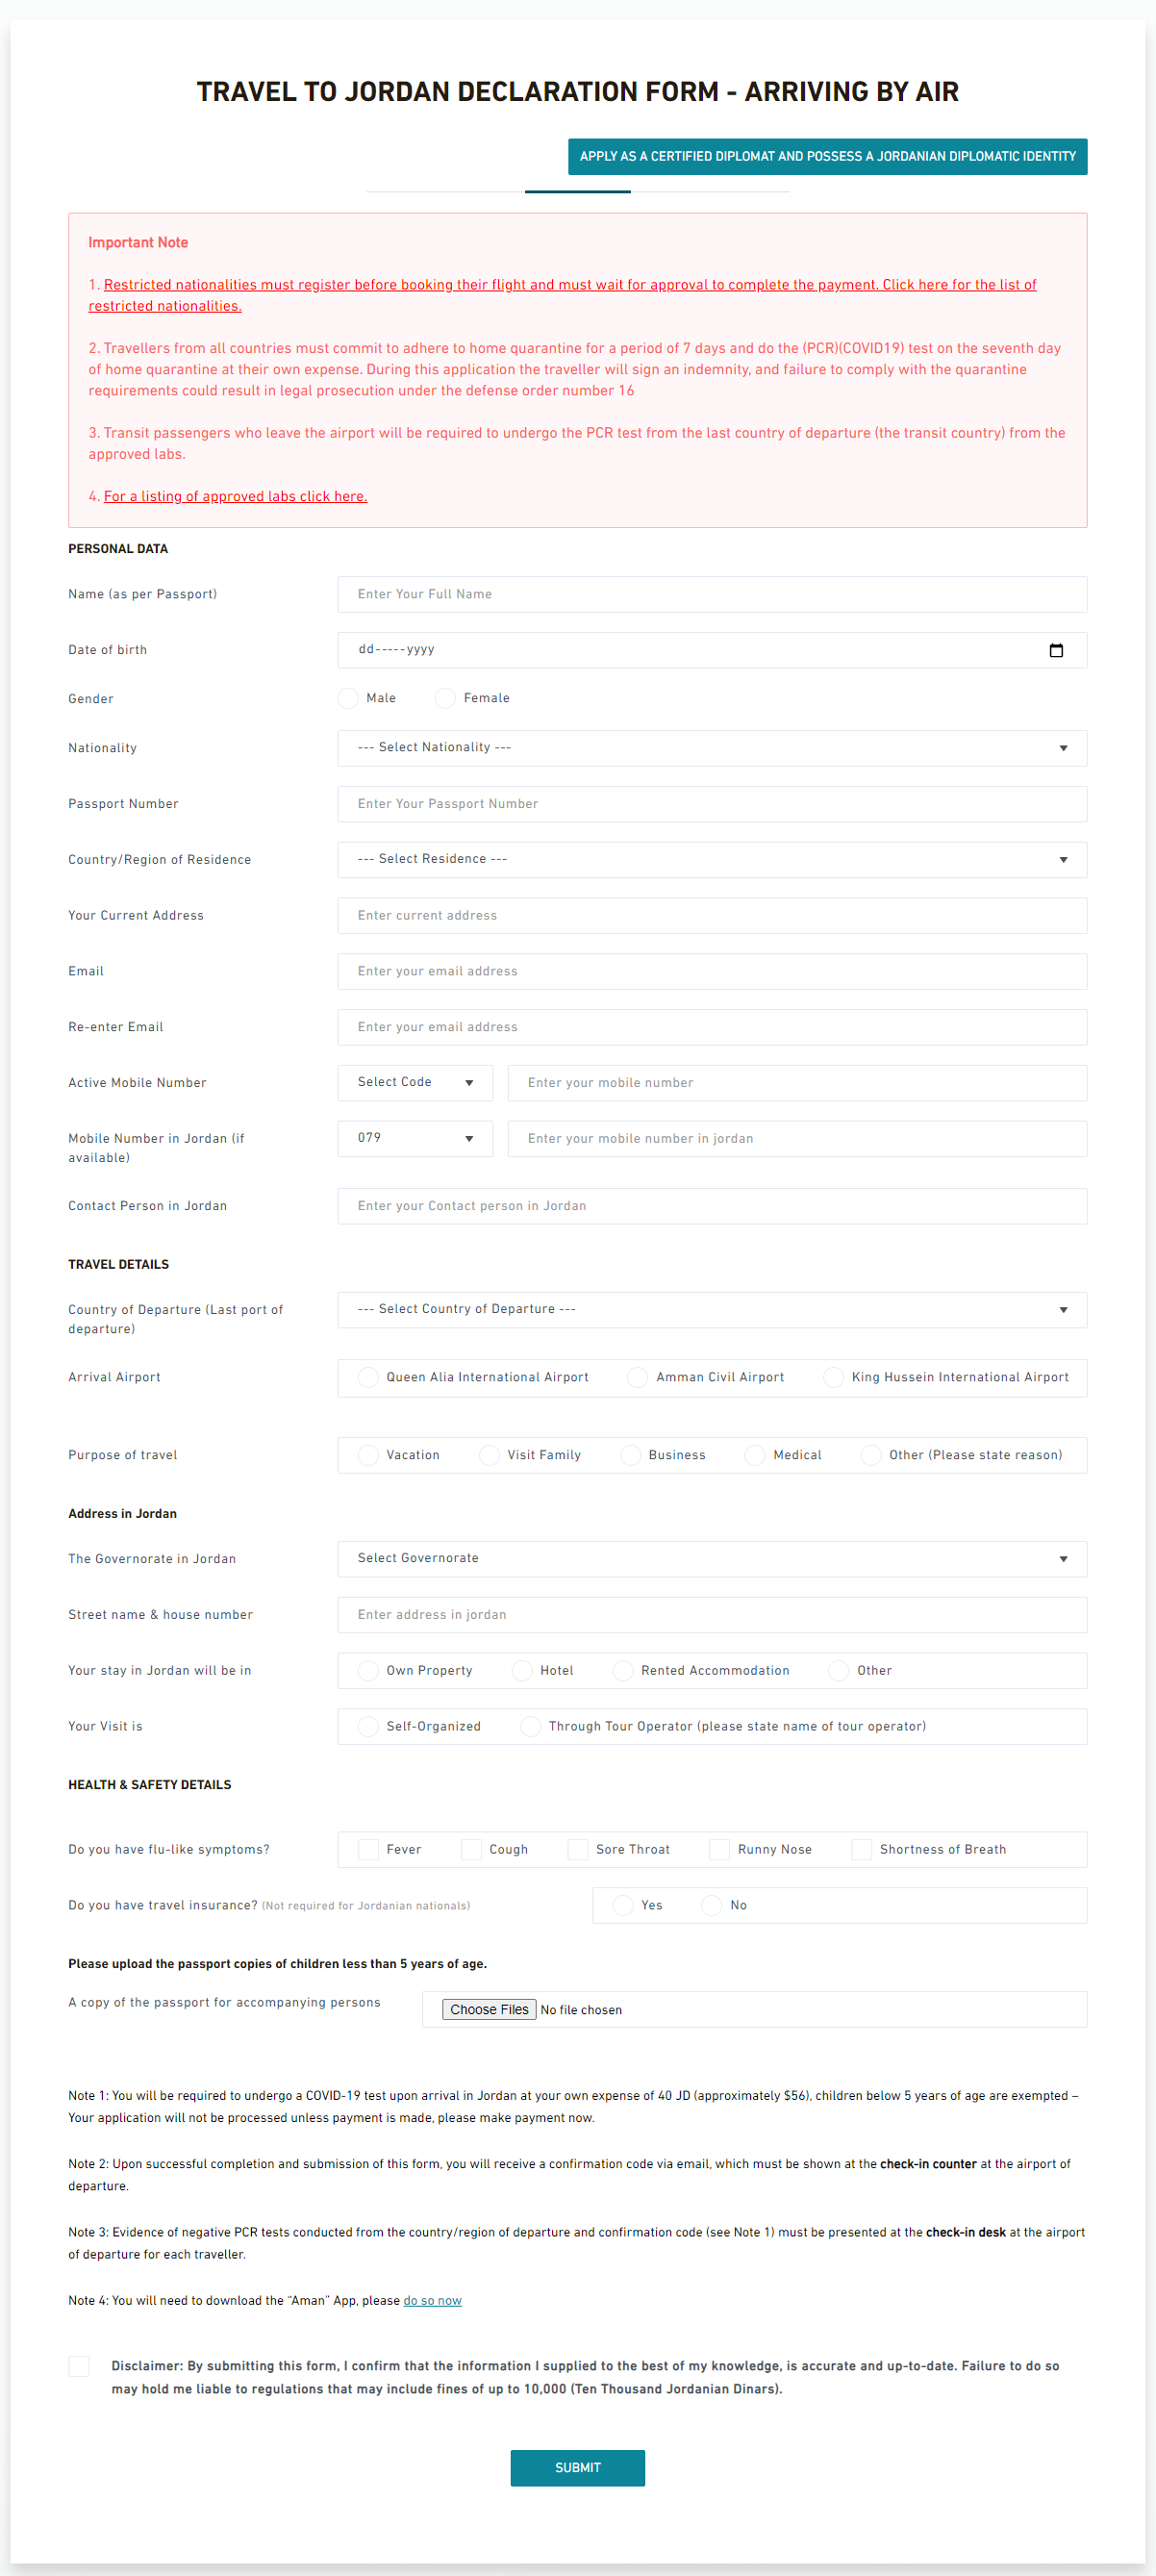Expand Select Country of Departure dropdown
This screenshot has height=2576, width=1156.
tap(712, 1310)
